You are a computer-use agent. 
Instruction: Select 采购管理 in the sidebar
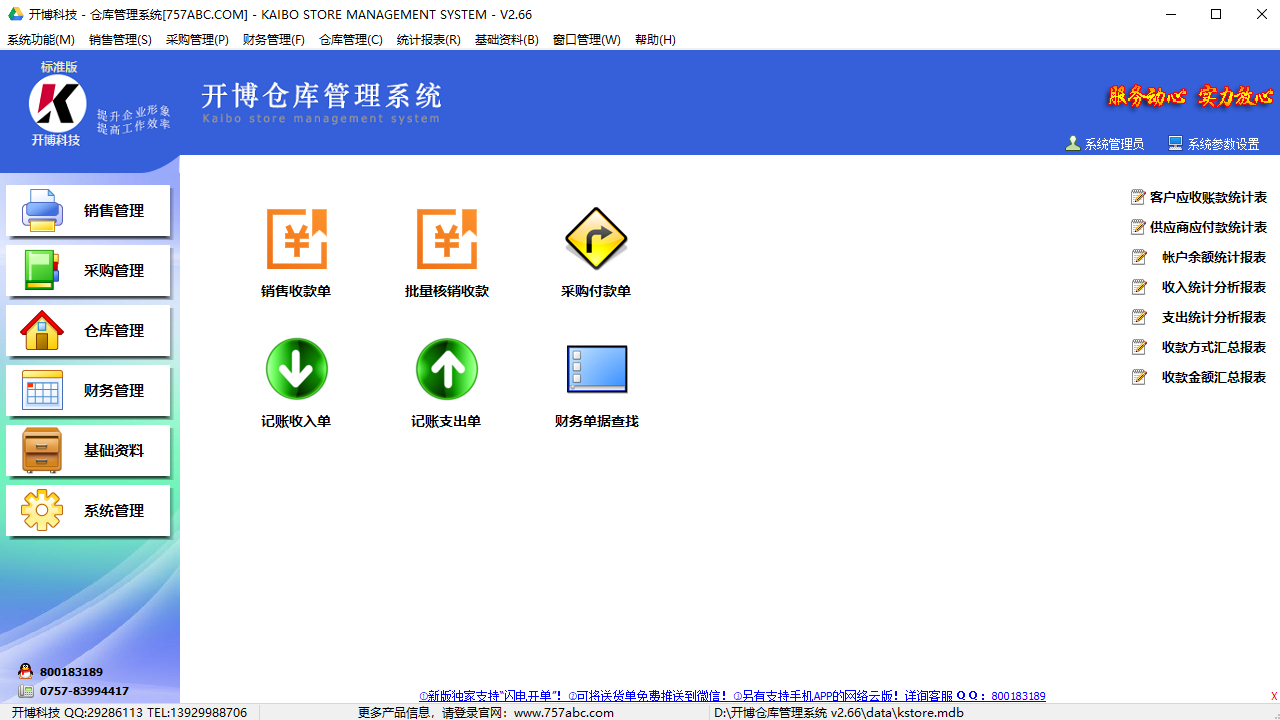88,270
